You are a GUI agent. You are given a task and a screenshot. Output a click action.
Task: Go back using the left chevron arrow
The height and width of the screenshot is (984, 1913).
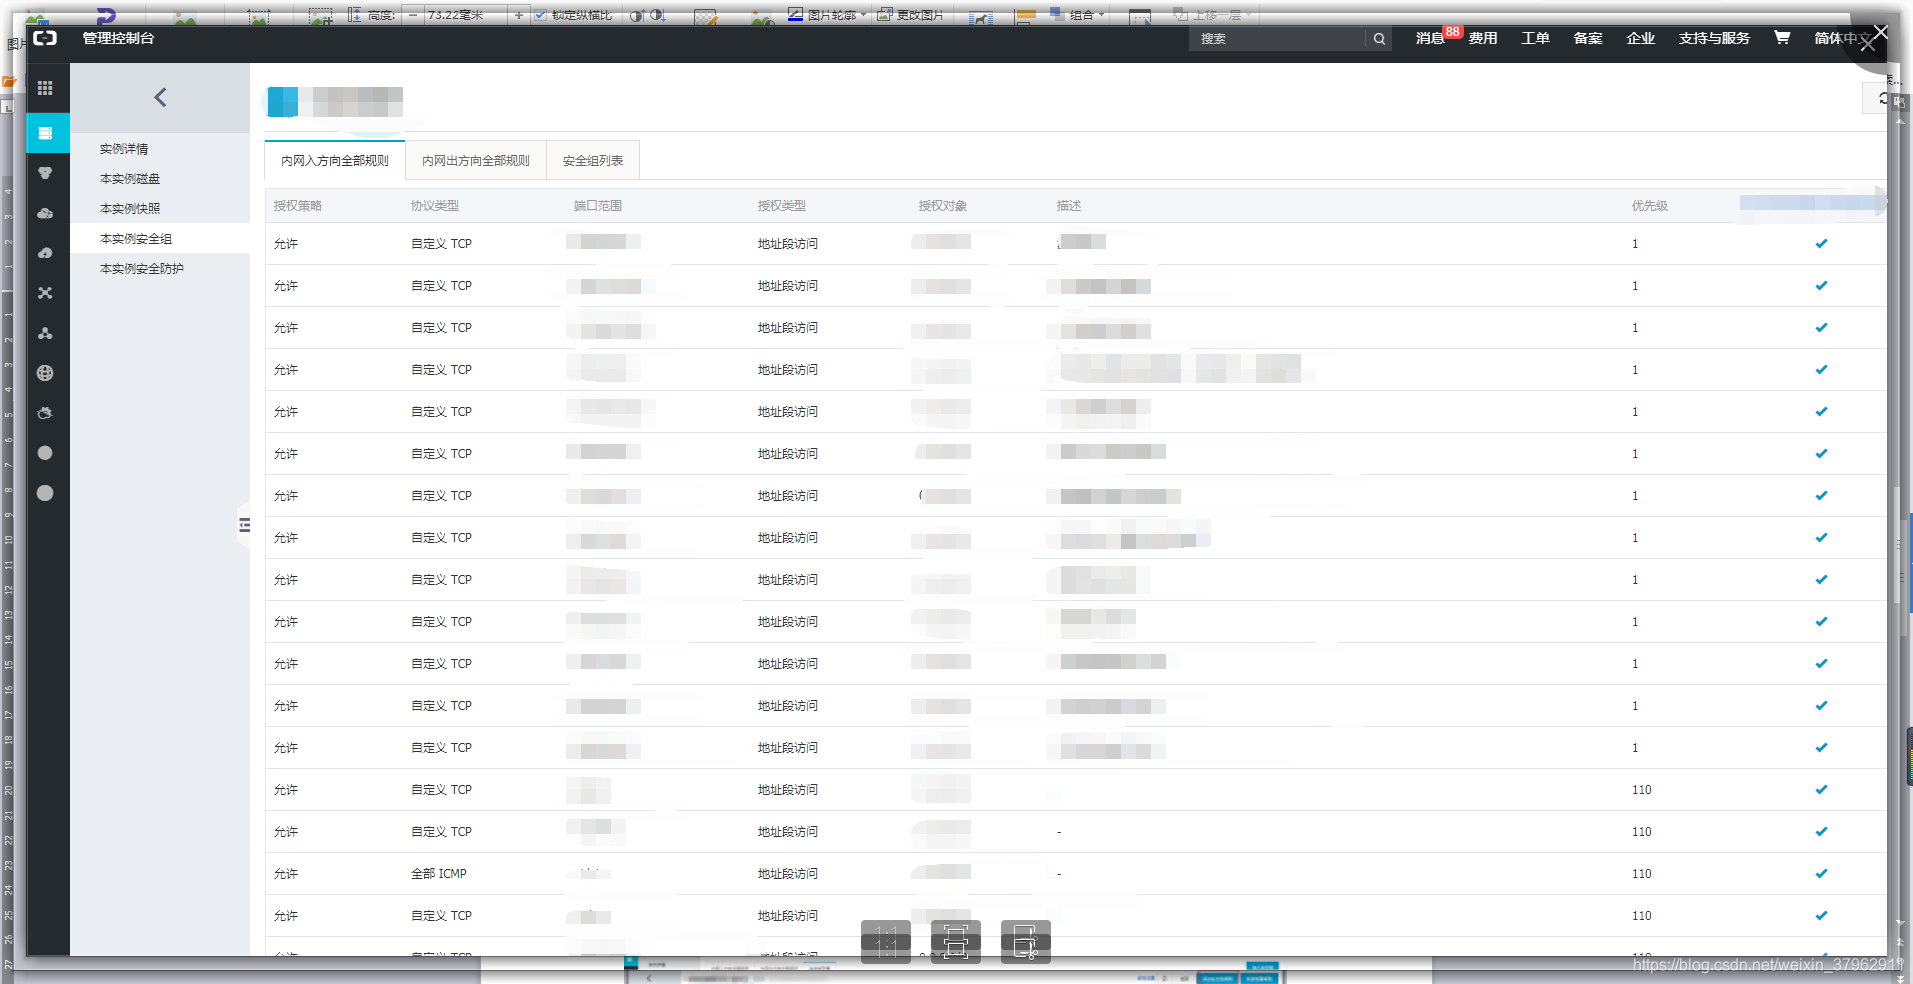[x=160, y=97]
